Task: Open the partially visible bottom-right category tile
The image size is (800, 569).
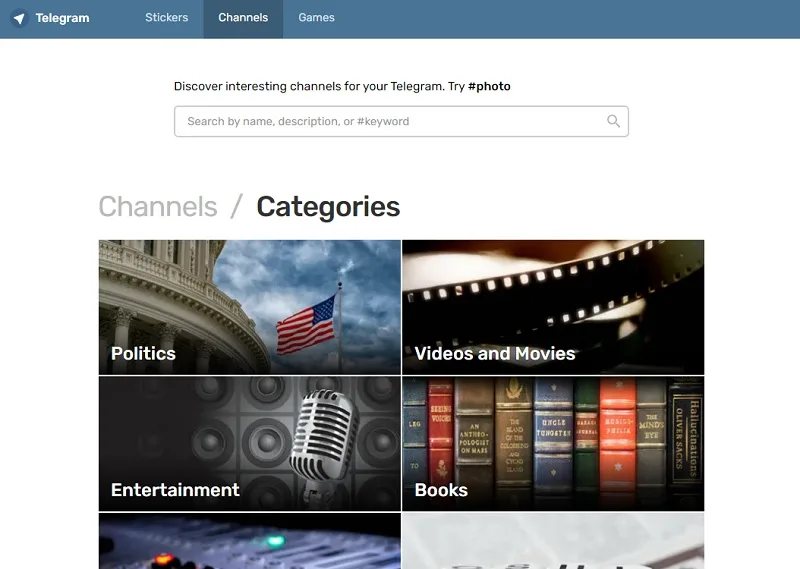Action: (553, 541)
